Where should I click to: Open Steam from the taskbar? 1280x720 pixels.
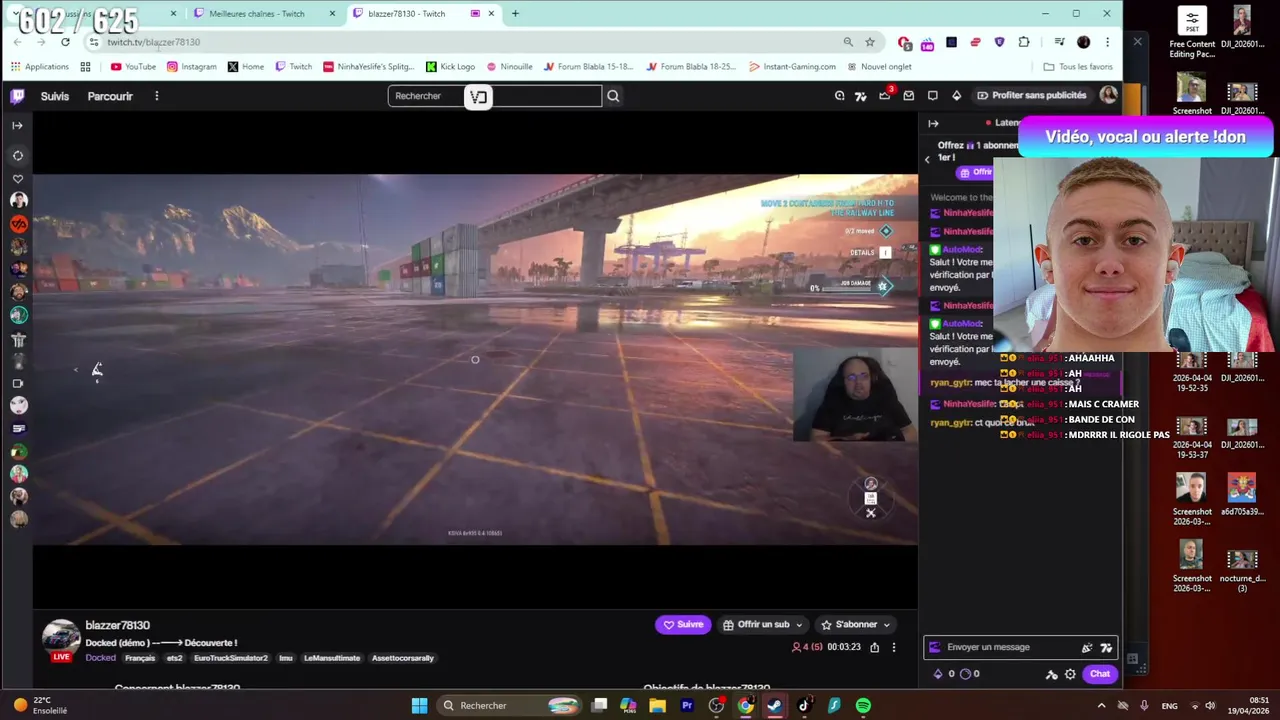coord(774,705)
